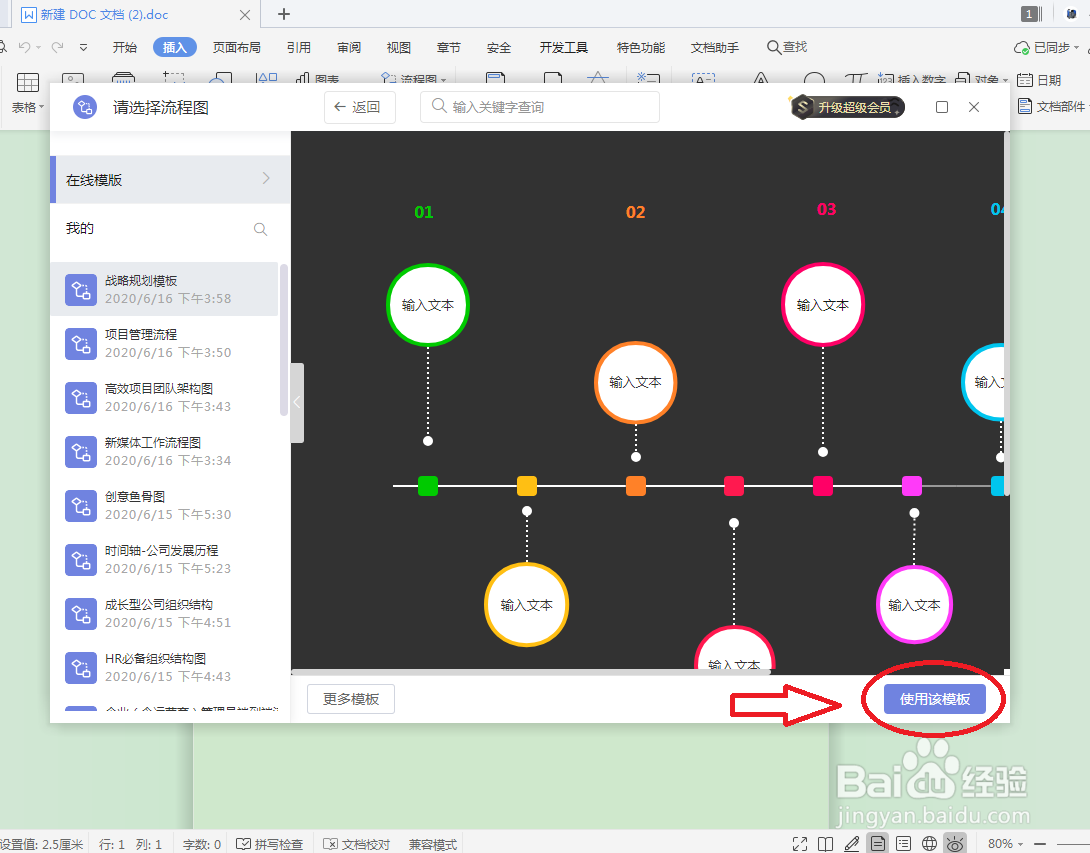Viewport: 1090px width, 853px height.
Task: Close the 新建 DOC 文档 (2).doc tab
Action: [x=245, y=15]
